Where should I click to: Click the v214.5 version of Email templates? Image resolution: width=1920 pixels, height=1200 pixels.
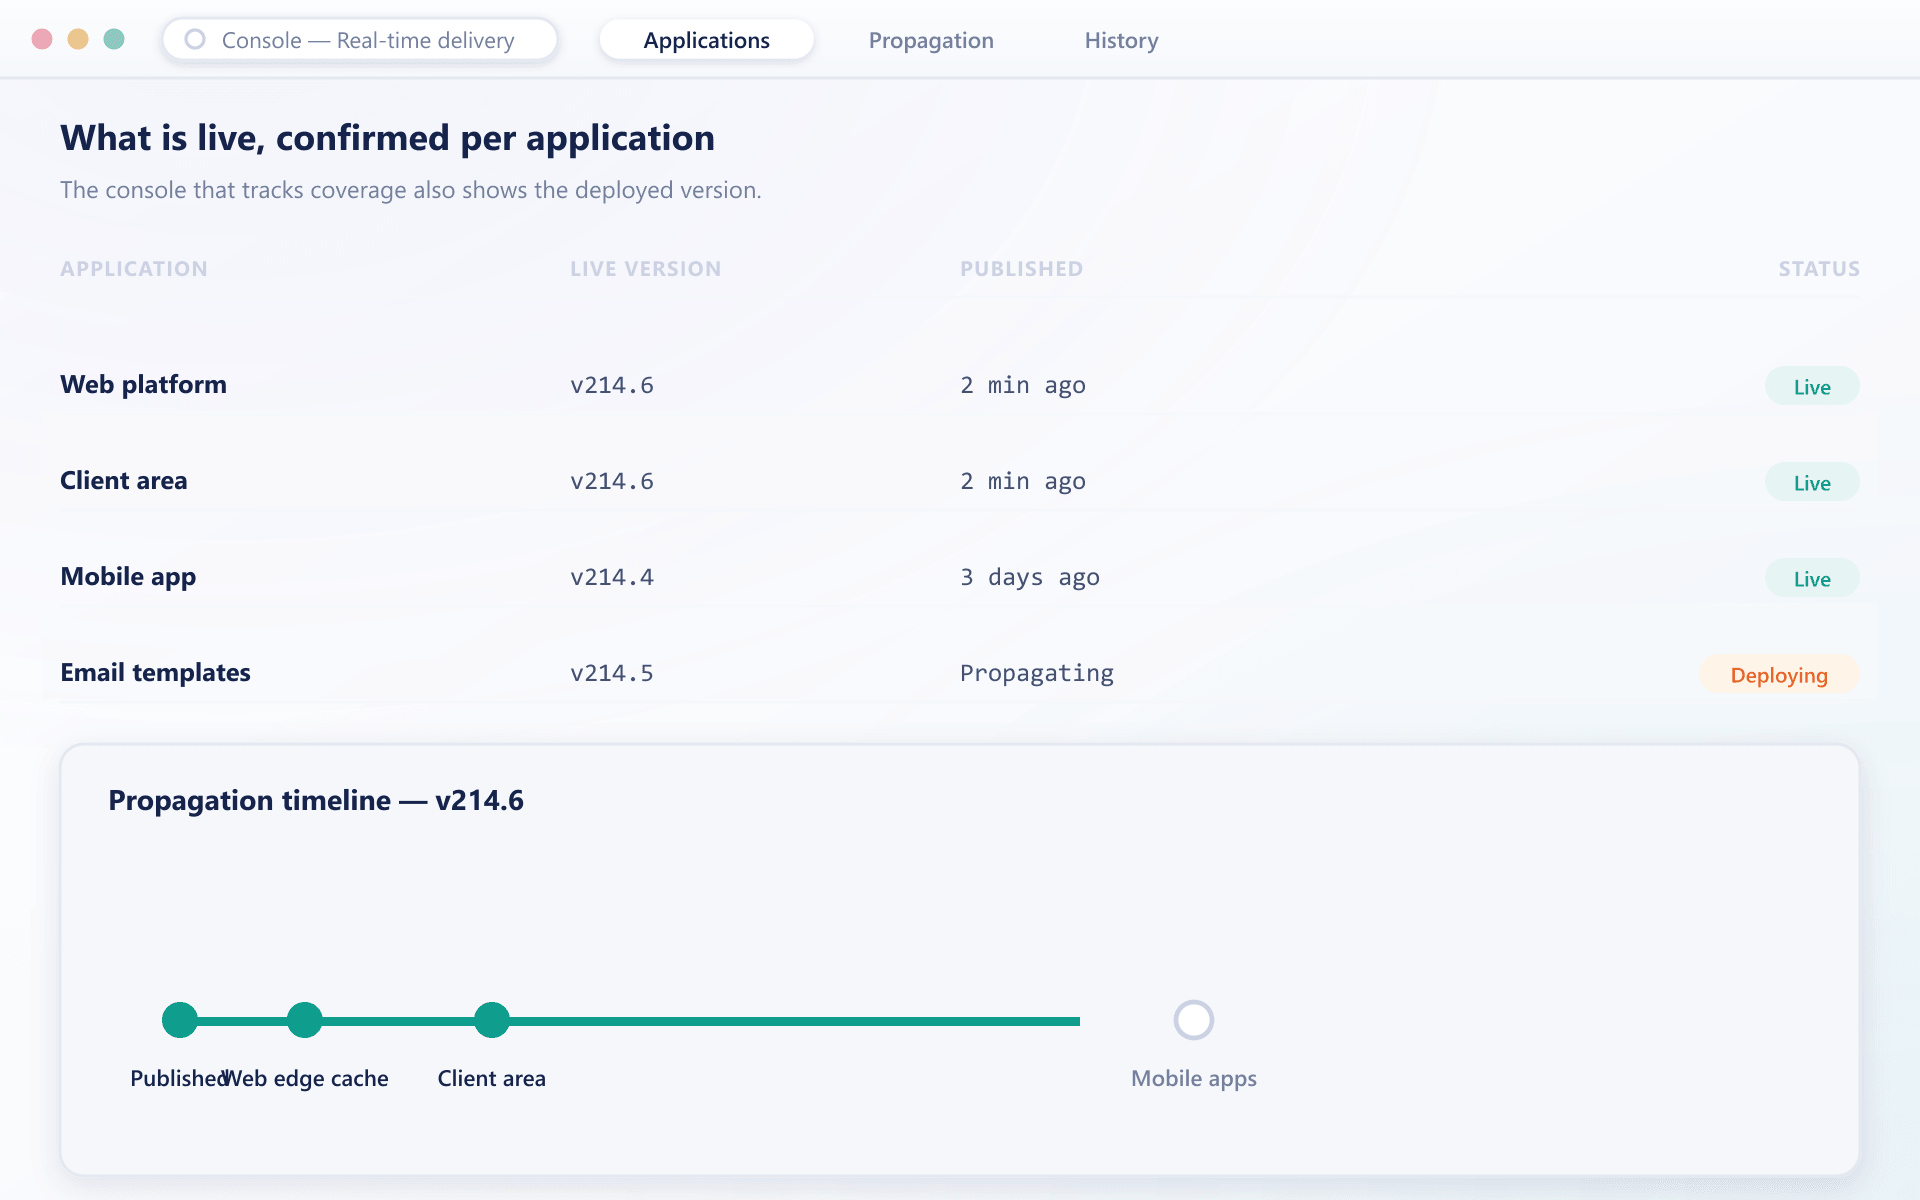[612, 673]
